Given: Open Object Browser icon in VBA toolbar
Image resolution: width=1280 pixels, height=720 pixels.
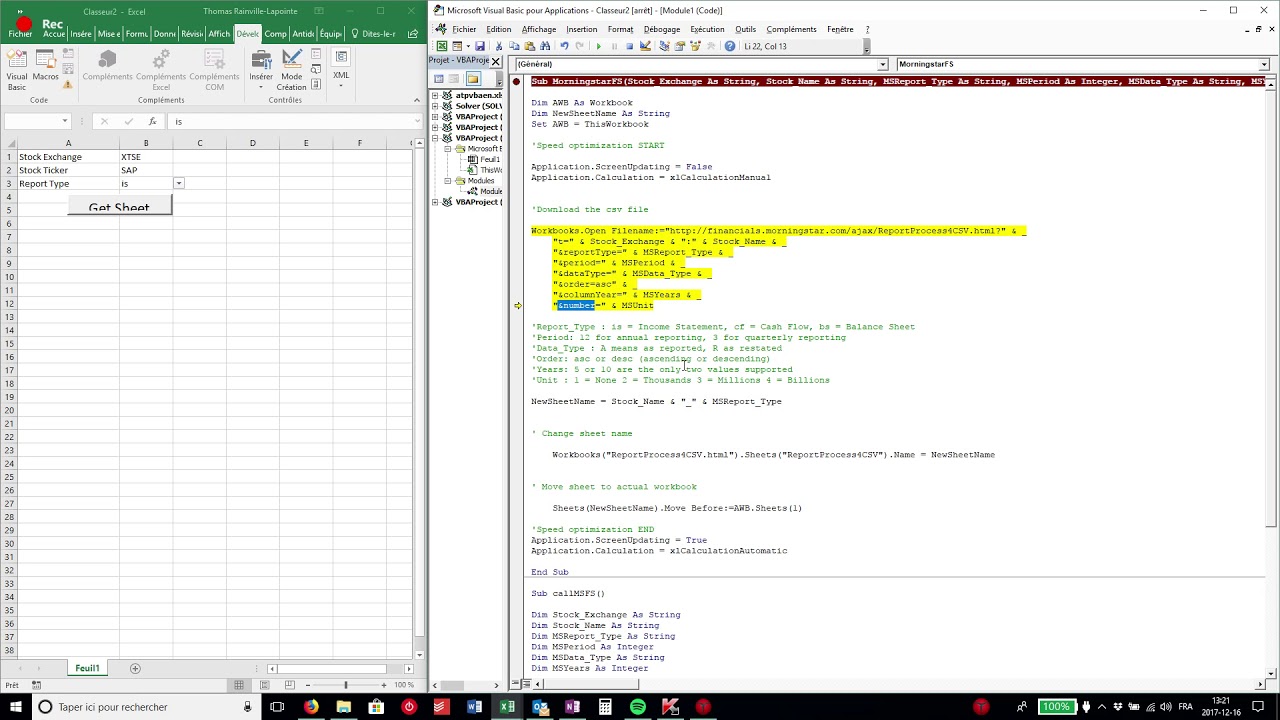Looking at the screenshot, I should tap(695, 46).
